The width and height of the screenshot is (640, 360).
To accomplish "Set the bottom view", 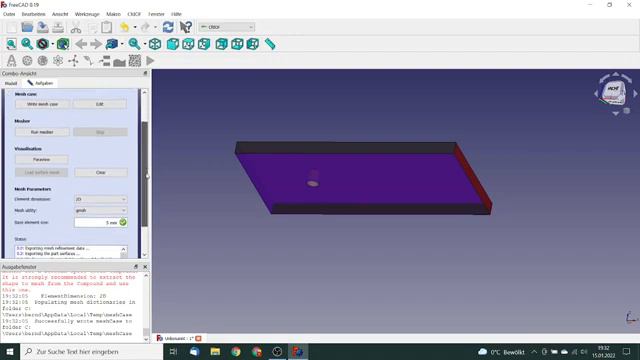I will (237, 44).
